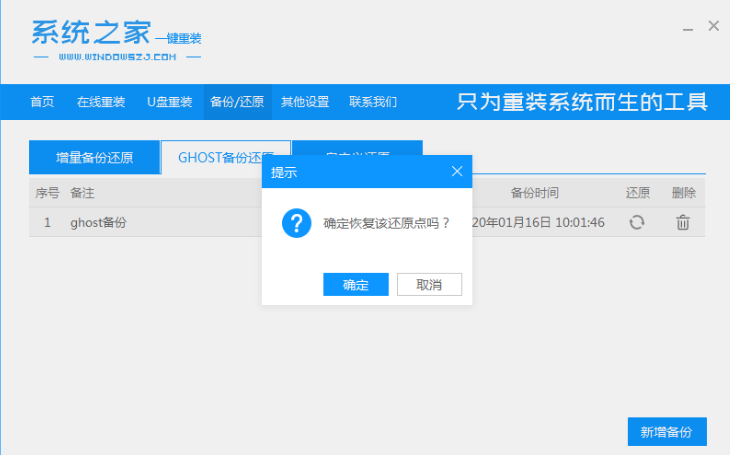The width and height of the screenshot is (730, 455).
Task: Click the restore icon for ghost备份 row
Action: click(x=637, y=222)
